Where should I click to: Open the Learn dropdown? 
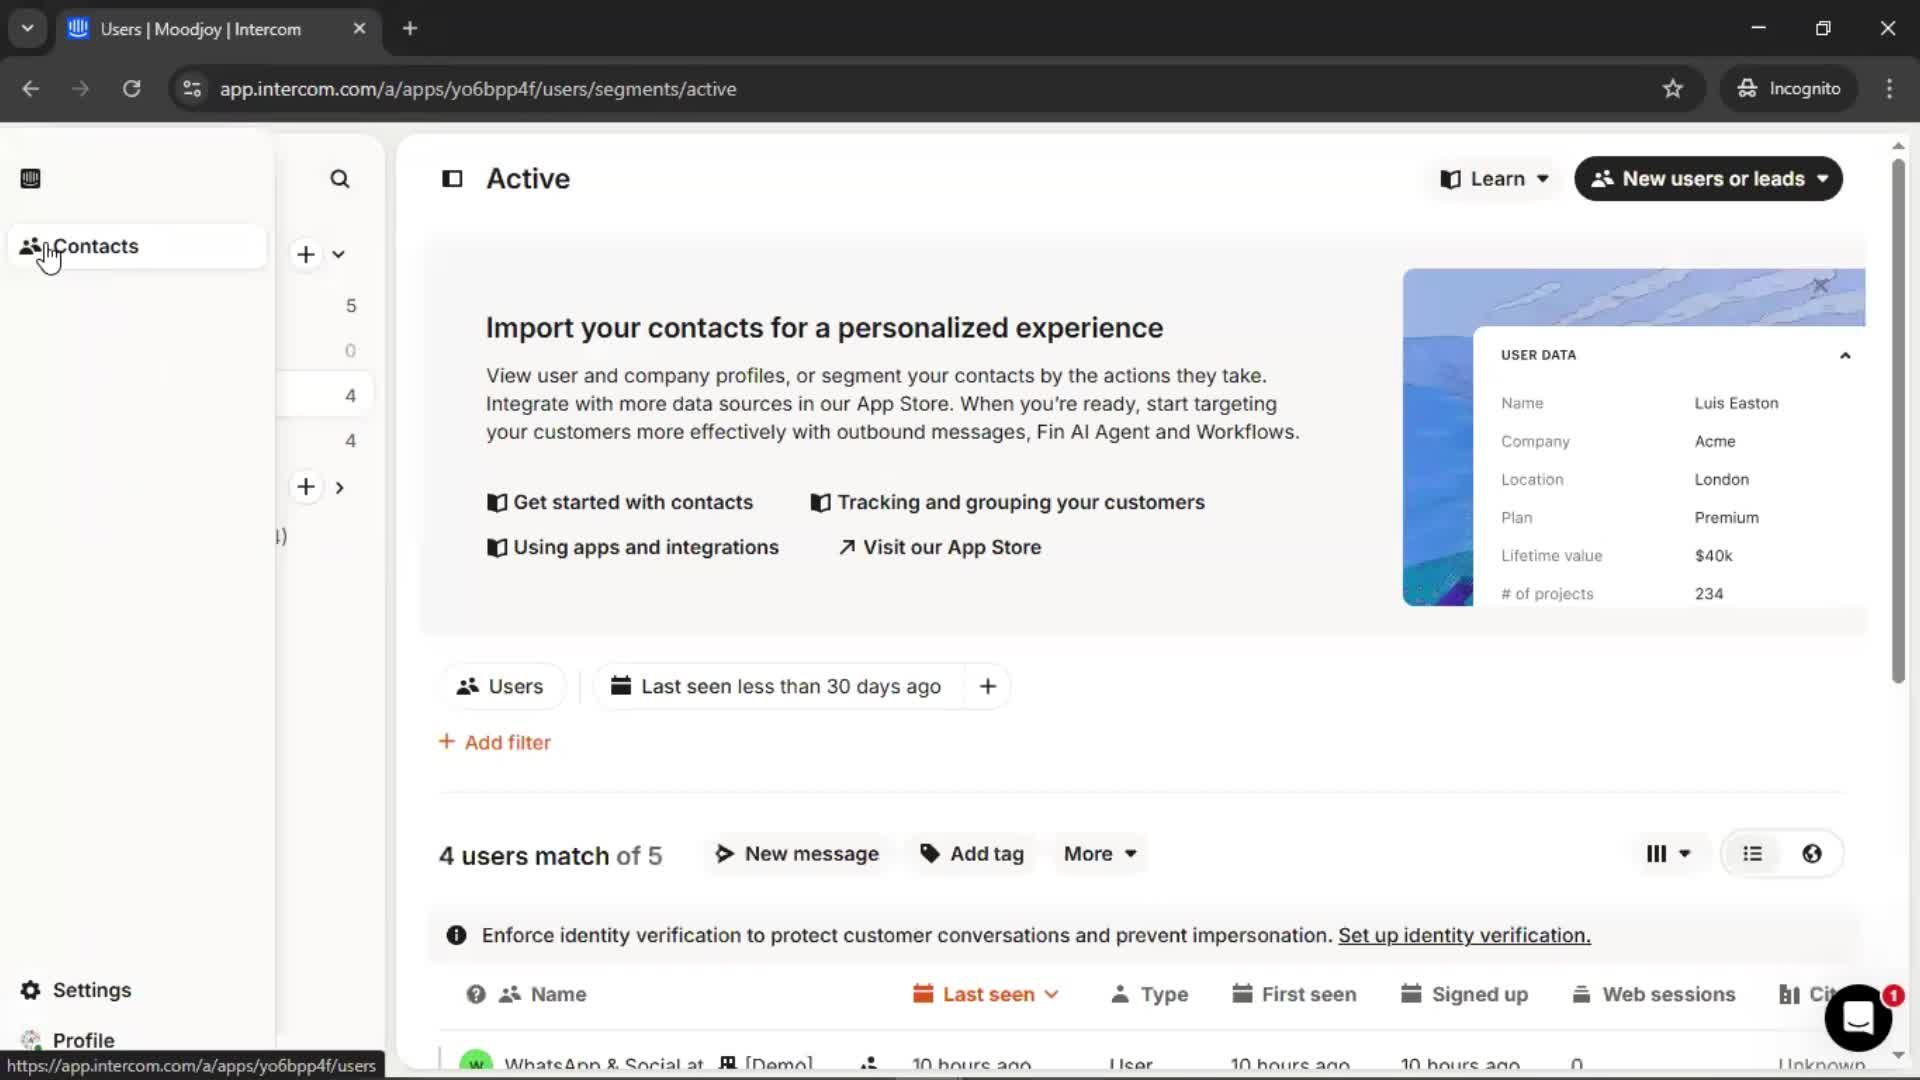[x=1495, y=179]
